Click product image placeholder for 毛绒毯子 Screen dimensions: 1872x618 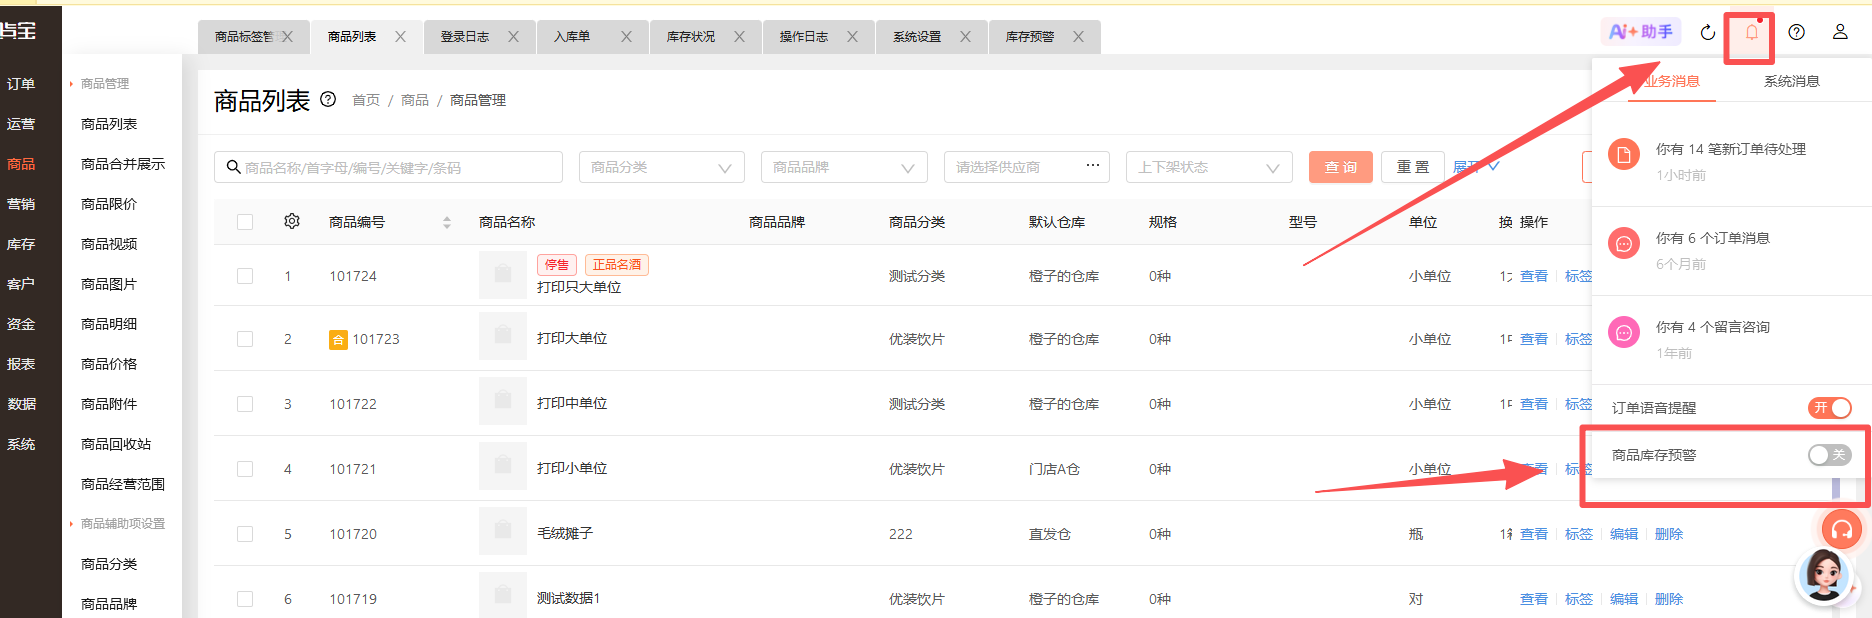point(503,533)
